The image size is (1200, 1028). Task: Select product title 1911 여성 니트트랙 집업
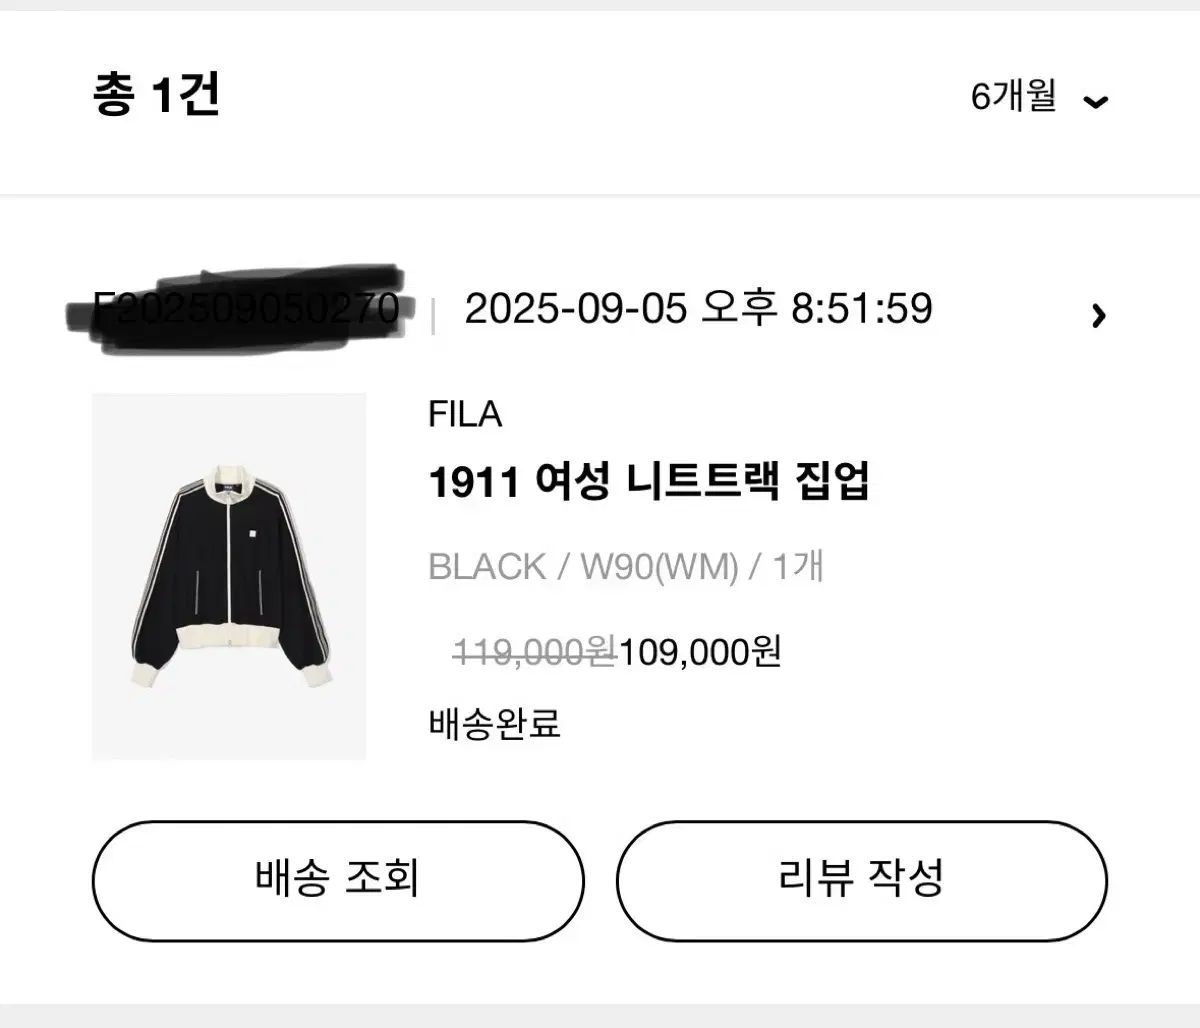coord(652,481)
